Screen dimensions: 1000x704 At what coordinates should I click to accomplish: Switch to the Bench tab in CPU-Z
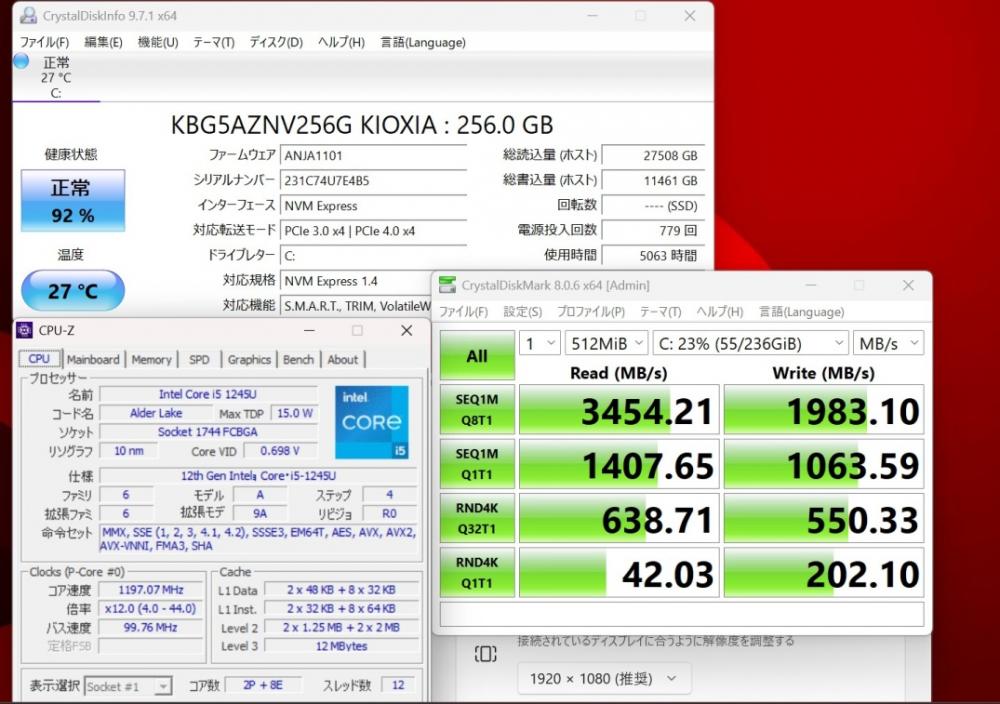point(298,360)
